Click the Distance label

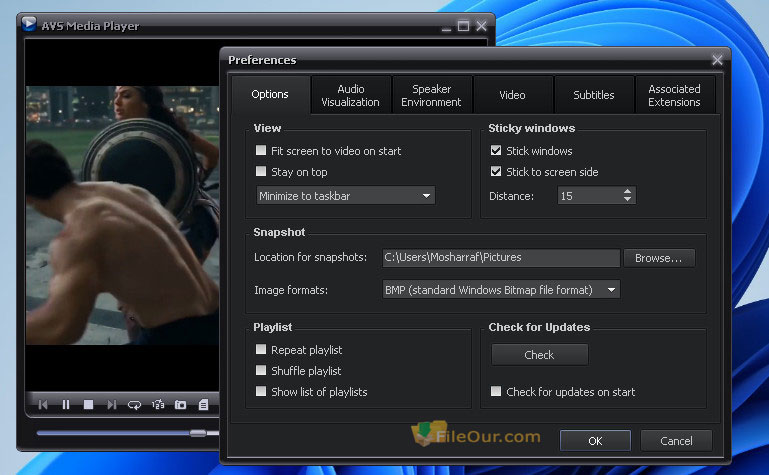click(x=512, y=196)
